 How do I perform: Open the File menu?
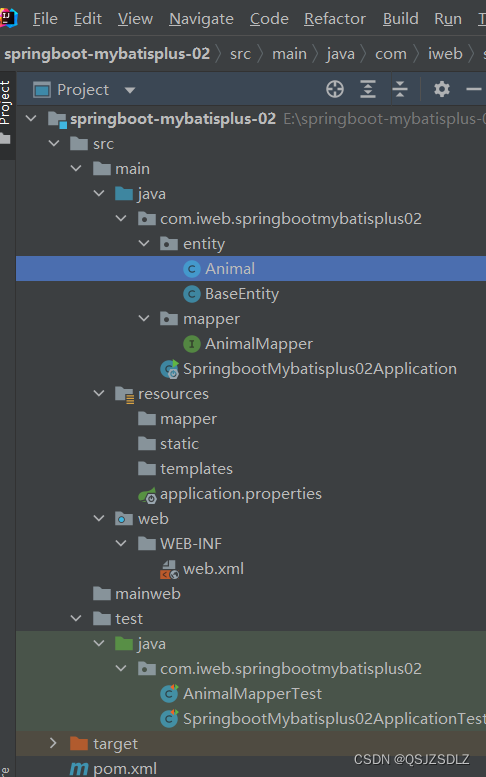click(x=45, y=19)
